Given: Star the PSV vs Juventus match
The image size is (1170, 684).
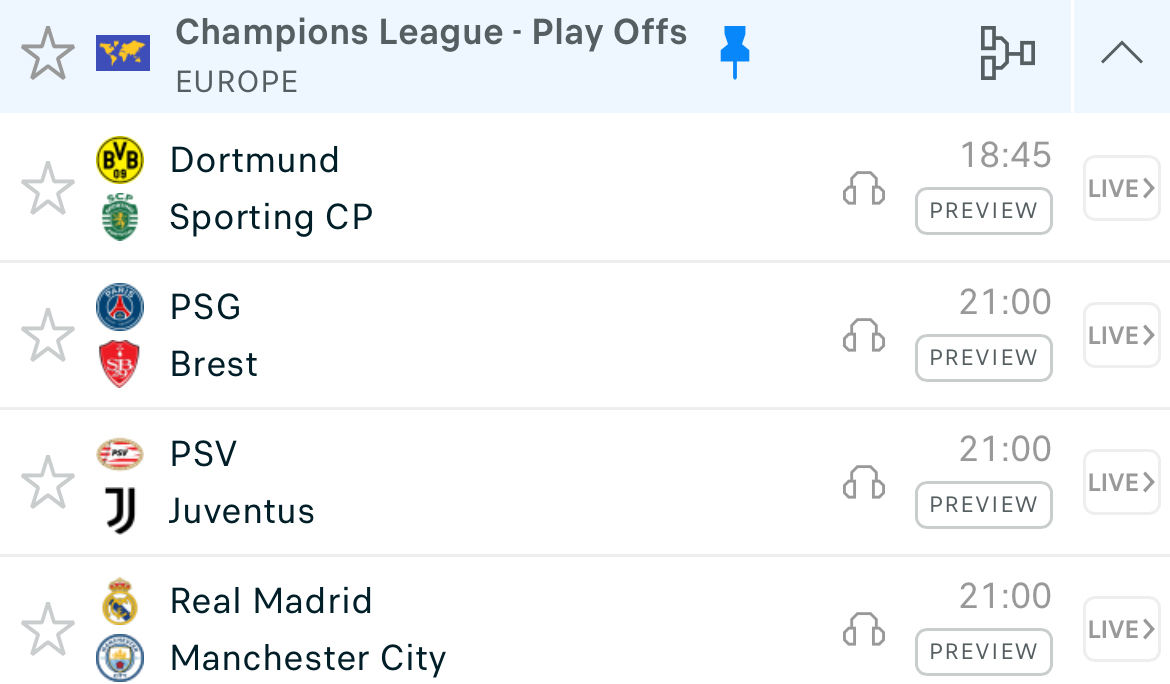Looking at the screenshot, I should click(x=48, y=482).
